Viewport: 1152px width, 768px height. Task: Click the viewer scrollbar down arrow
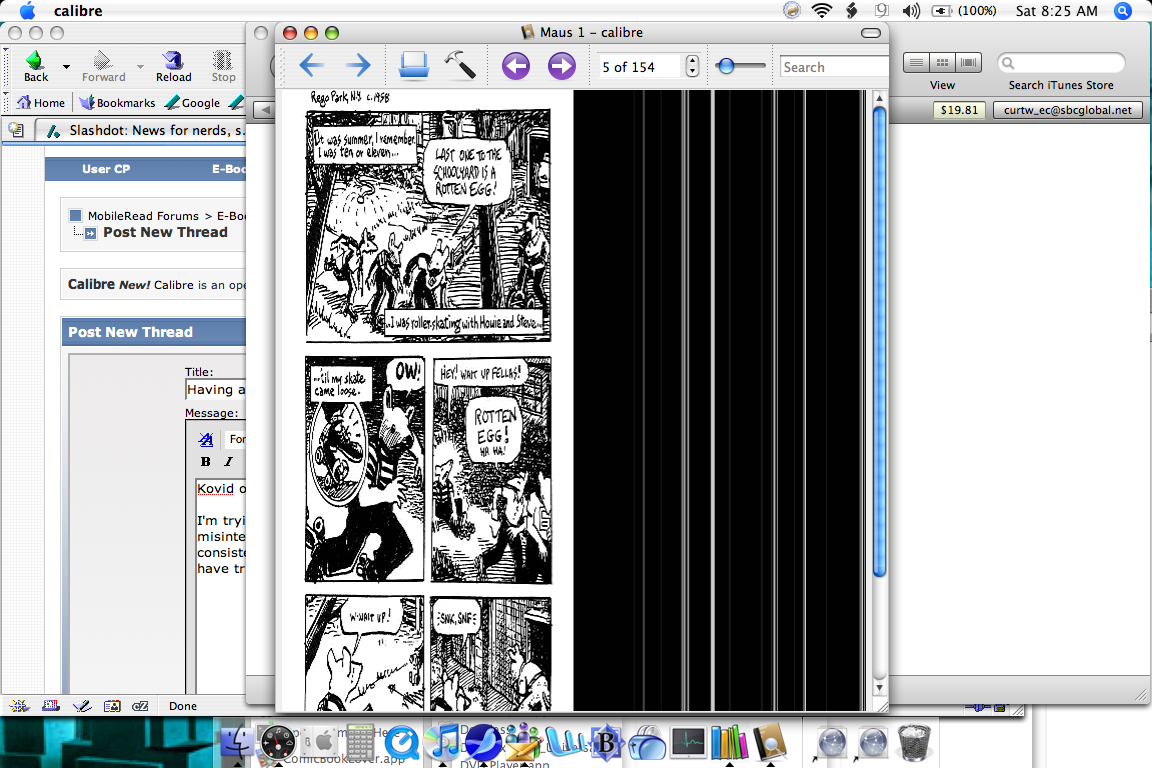point(879,688)
